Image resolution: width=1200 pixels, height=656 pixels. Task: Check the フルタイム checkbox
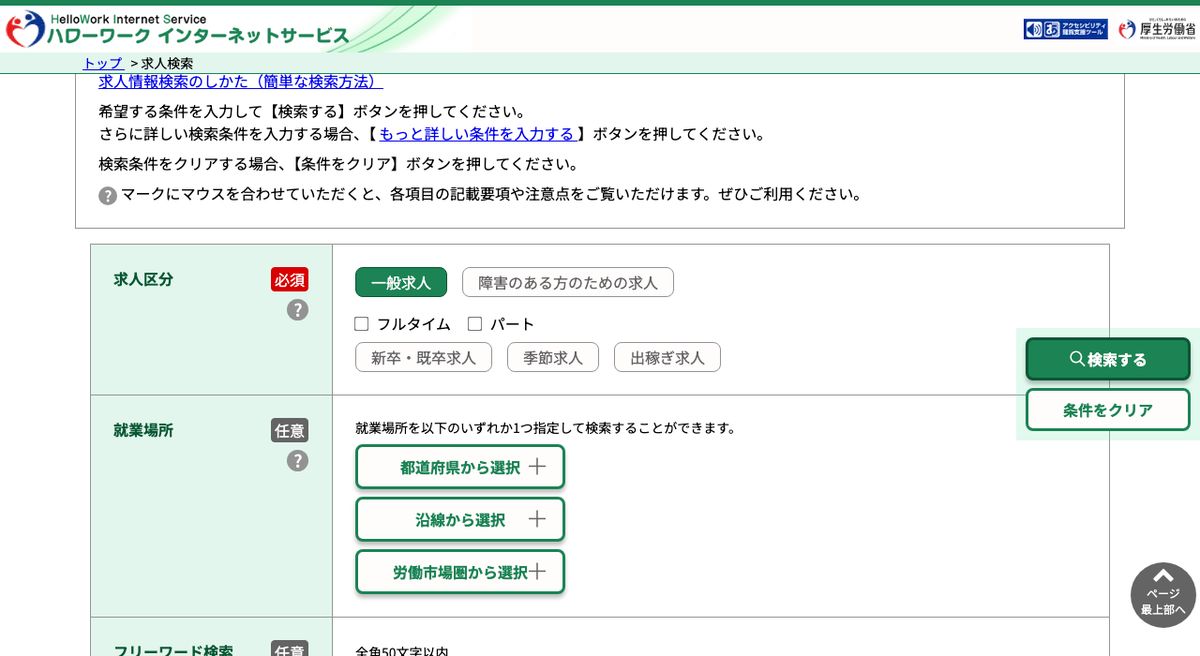pos(362,324)
